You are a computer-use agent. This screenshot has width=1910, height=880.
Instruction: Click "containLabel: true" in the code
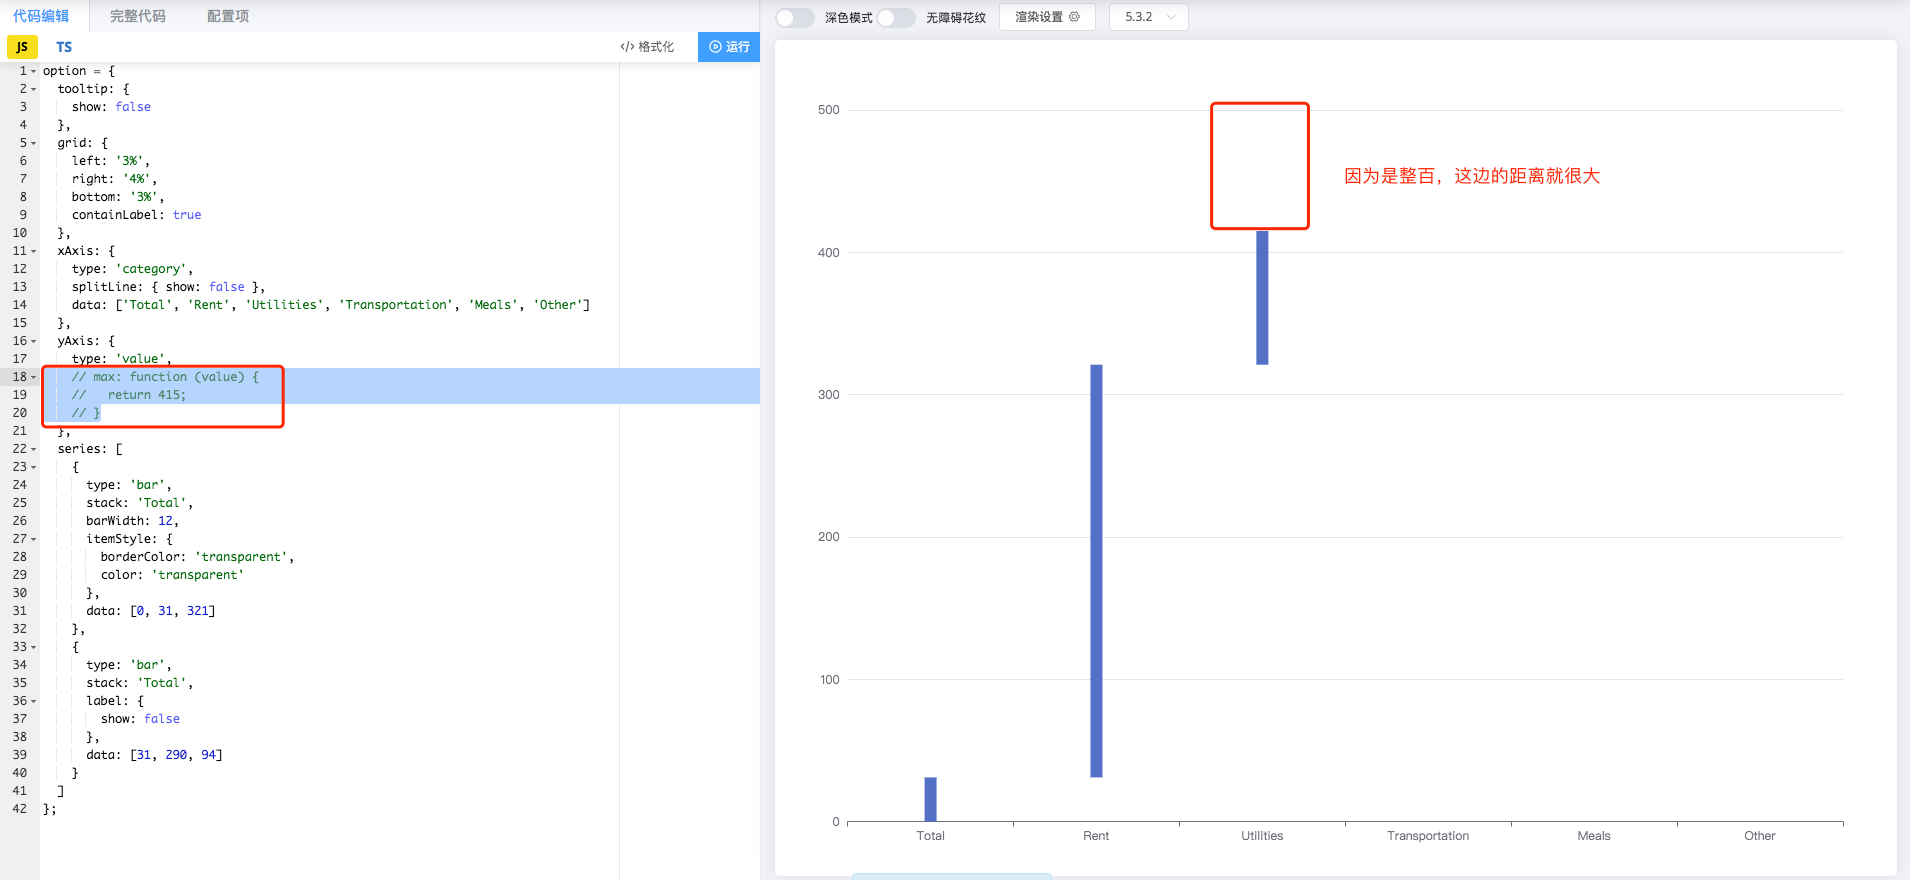136,215
